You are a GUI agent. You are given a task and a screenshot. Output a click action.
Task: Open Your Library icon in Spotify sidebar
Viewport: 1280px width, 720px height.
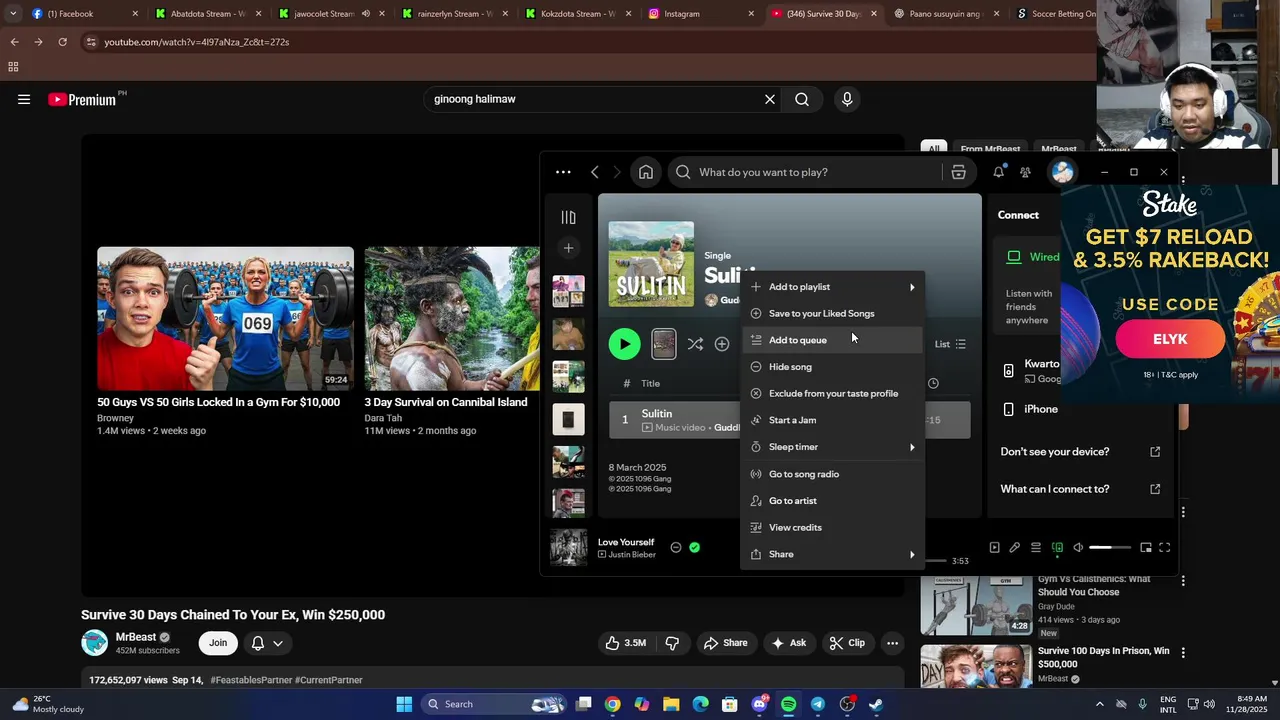(568, 218)
